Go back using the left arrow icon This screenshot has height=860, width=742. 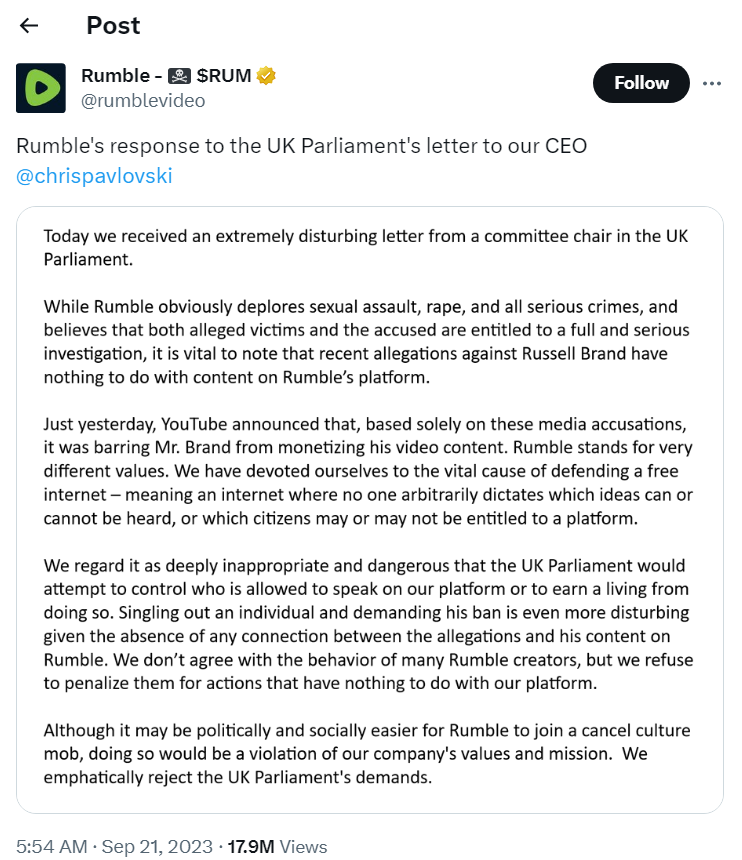click(29, 25)
